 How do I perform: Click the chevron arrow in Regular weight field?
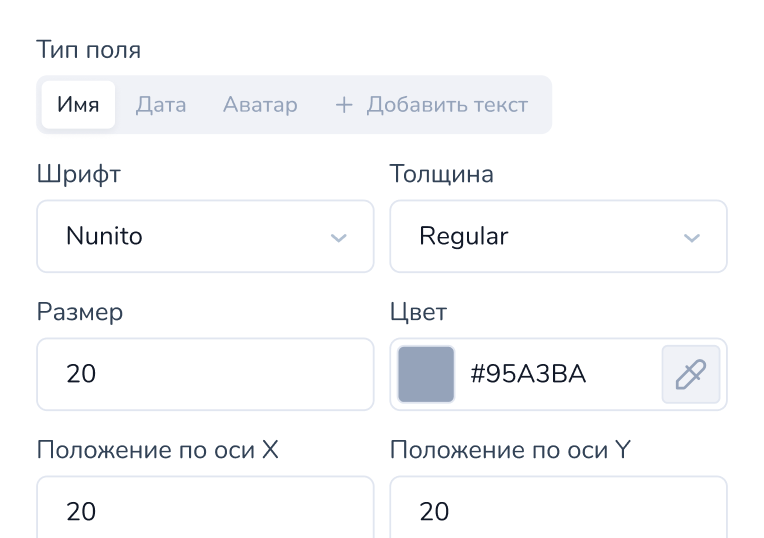pyautogui.click(x=692, y=237)
